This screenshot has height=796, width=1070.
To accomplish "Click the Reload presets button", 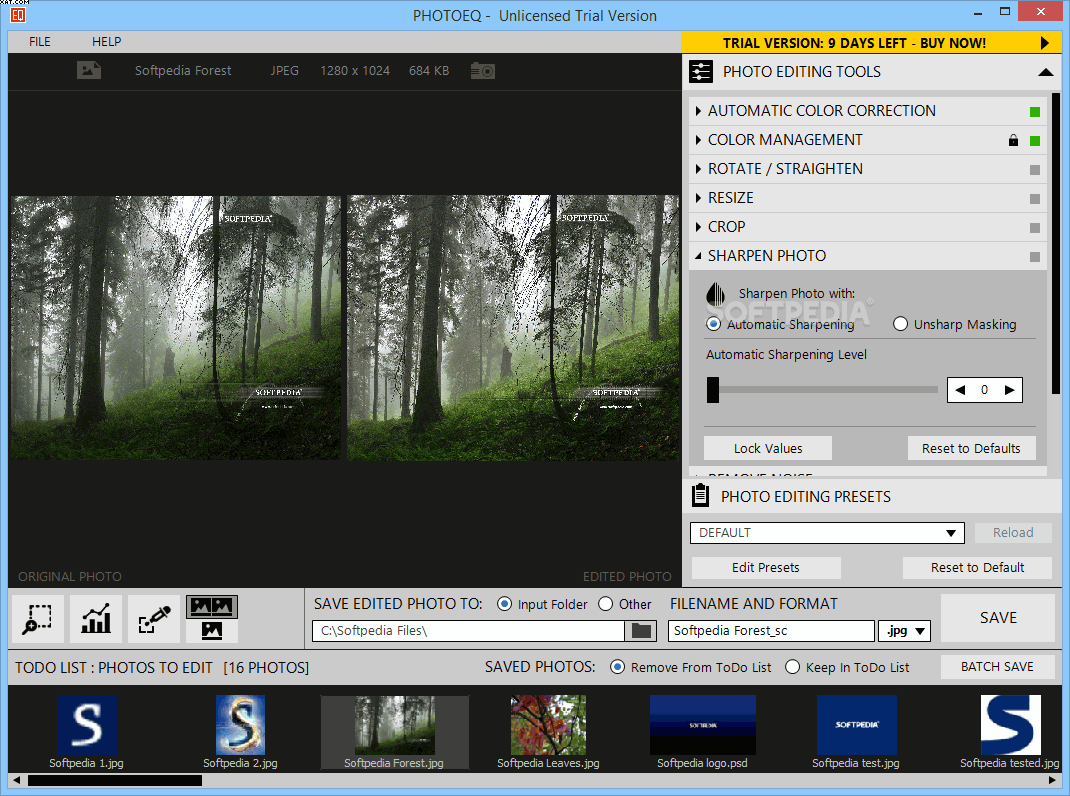I will click(x=1013, y=532).
